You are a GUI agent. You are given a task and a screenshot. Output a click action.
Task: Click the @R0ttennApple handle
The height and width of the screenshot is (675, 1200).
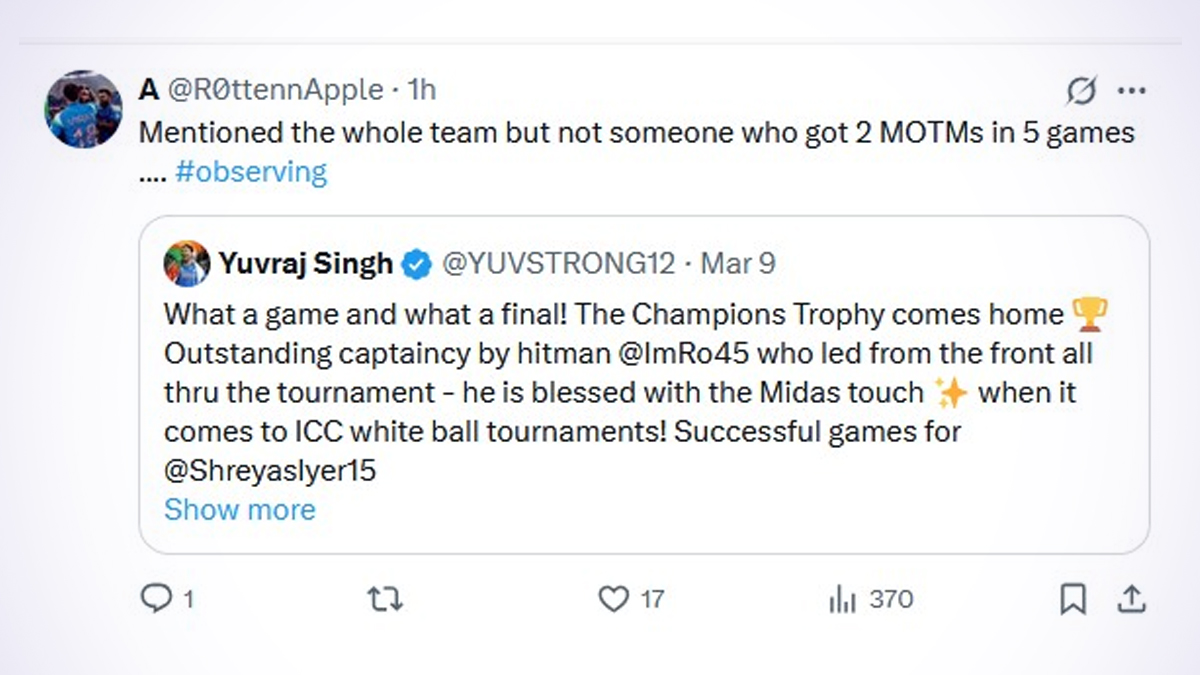pyautogui.click(x=275, y=90)
